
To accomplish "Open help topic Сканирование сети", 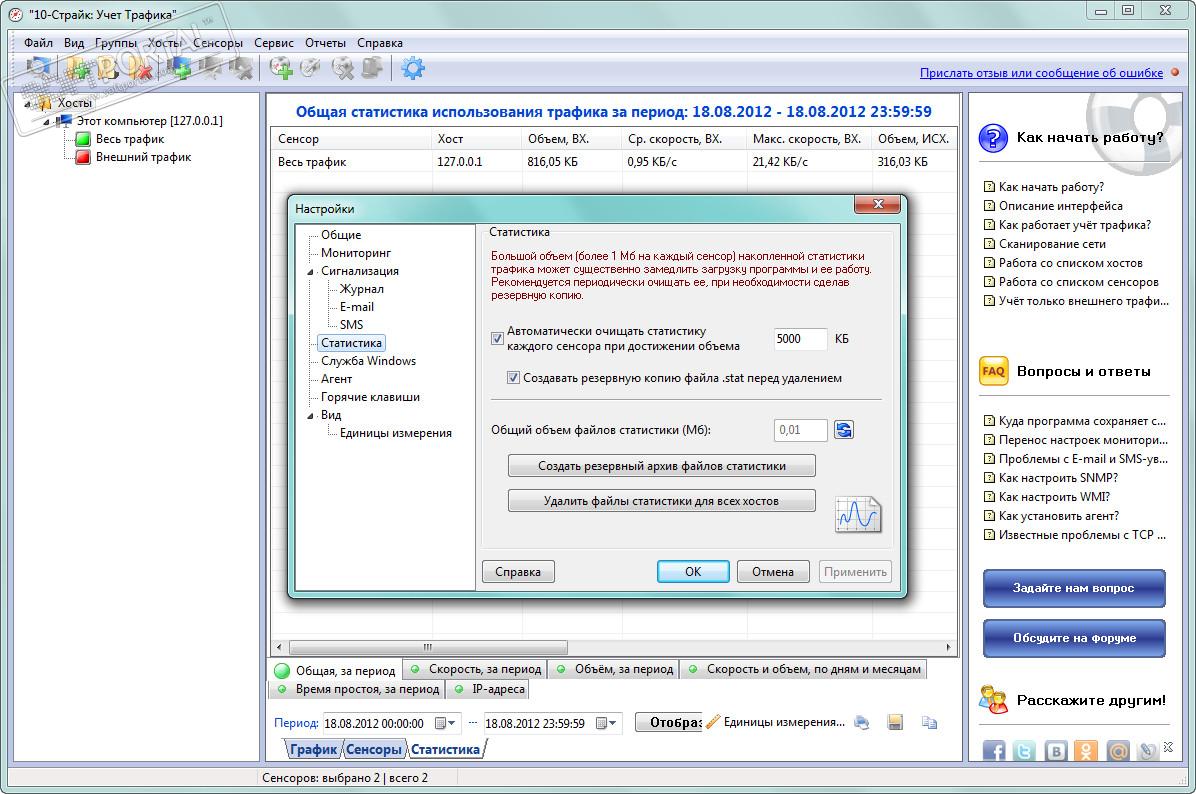I will point(1052,243).
